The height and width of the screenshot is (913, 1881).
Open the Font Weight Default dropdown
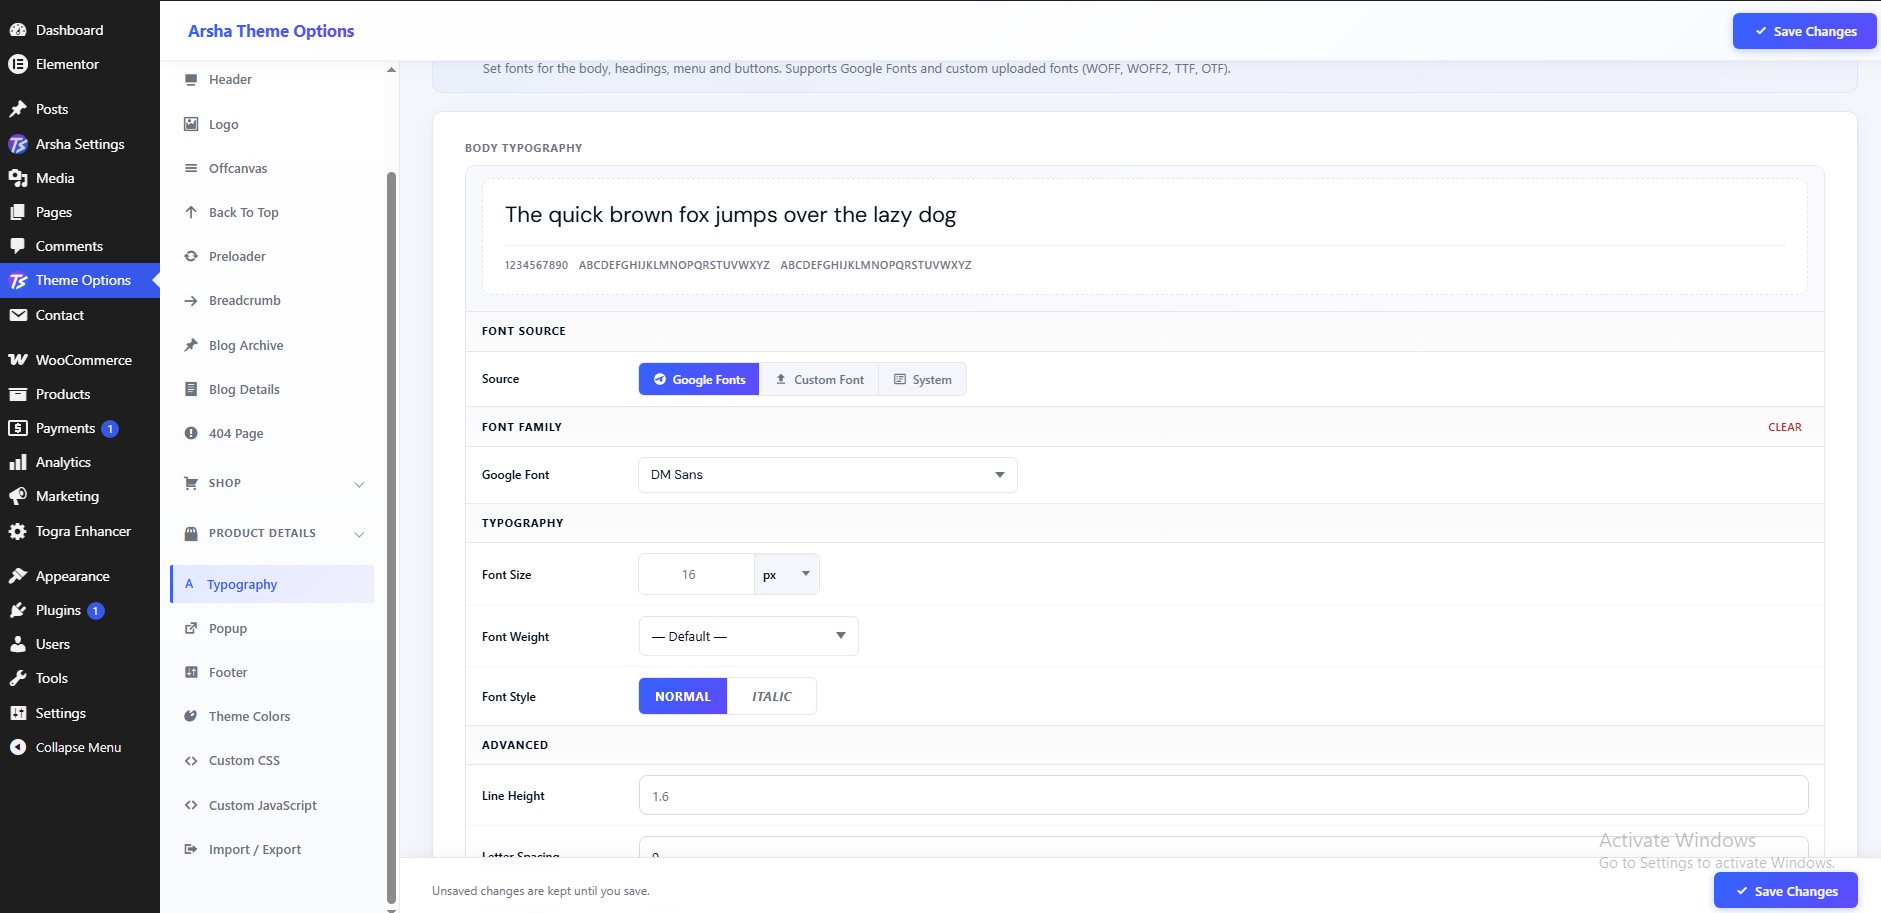coord(748,636)
